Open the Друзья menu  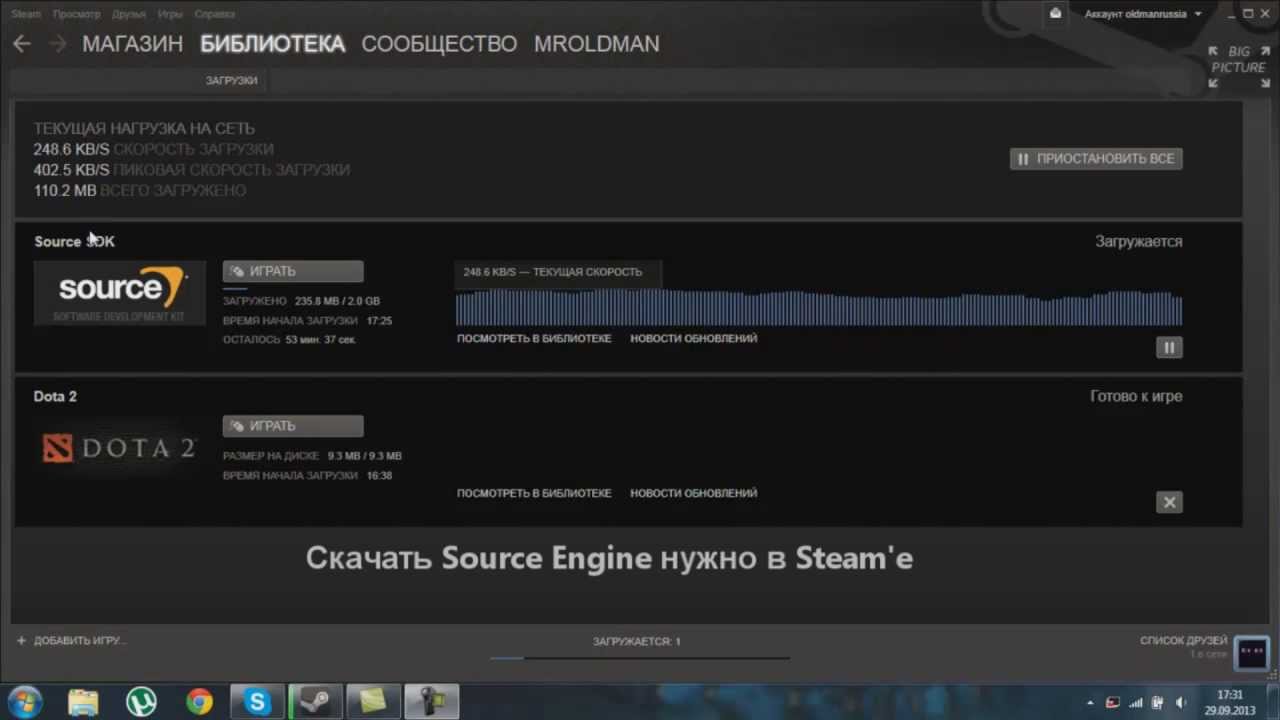[x=128, y=14]
